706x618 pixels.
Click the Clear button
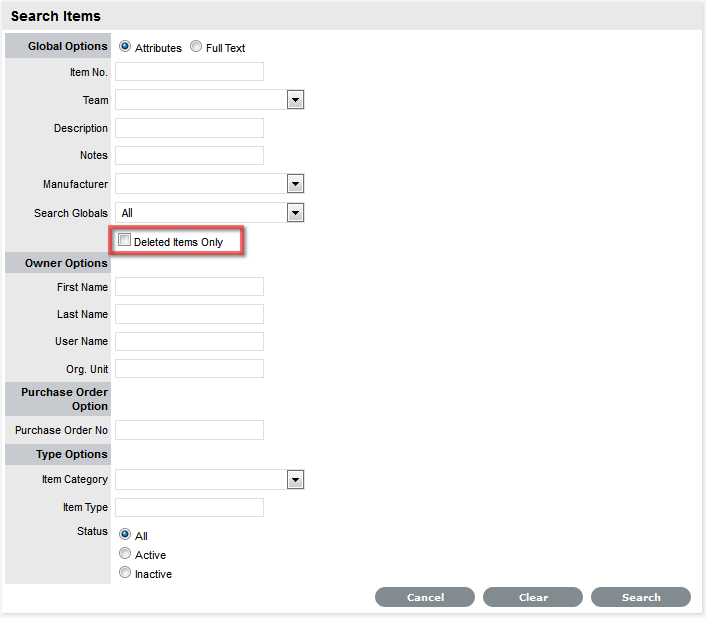pos(533,597)
